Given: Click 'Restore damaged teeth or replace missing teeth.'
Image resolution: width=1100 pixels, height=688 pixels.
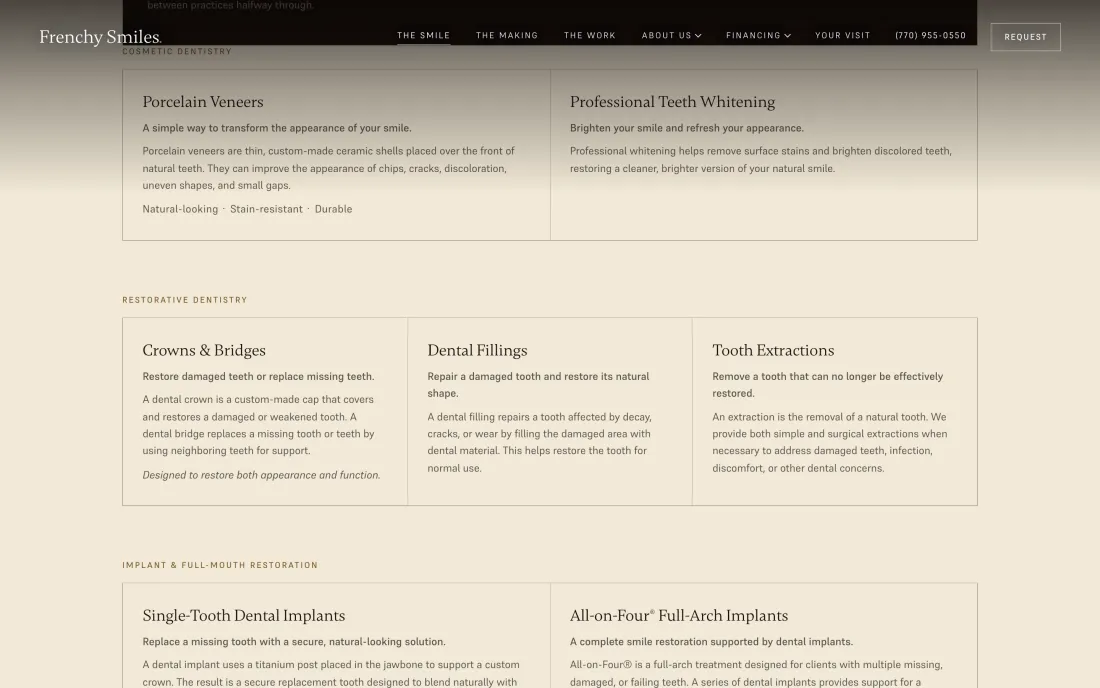Looking at the screenshot, I should tap(258, 377).
